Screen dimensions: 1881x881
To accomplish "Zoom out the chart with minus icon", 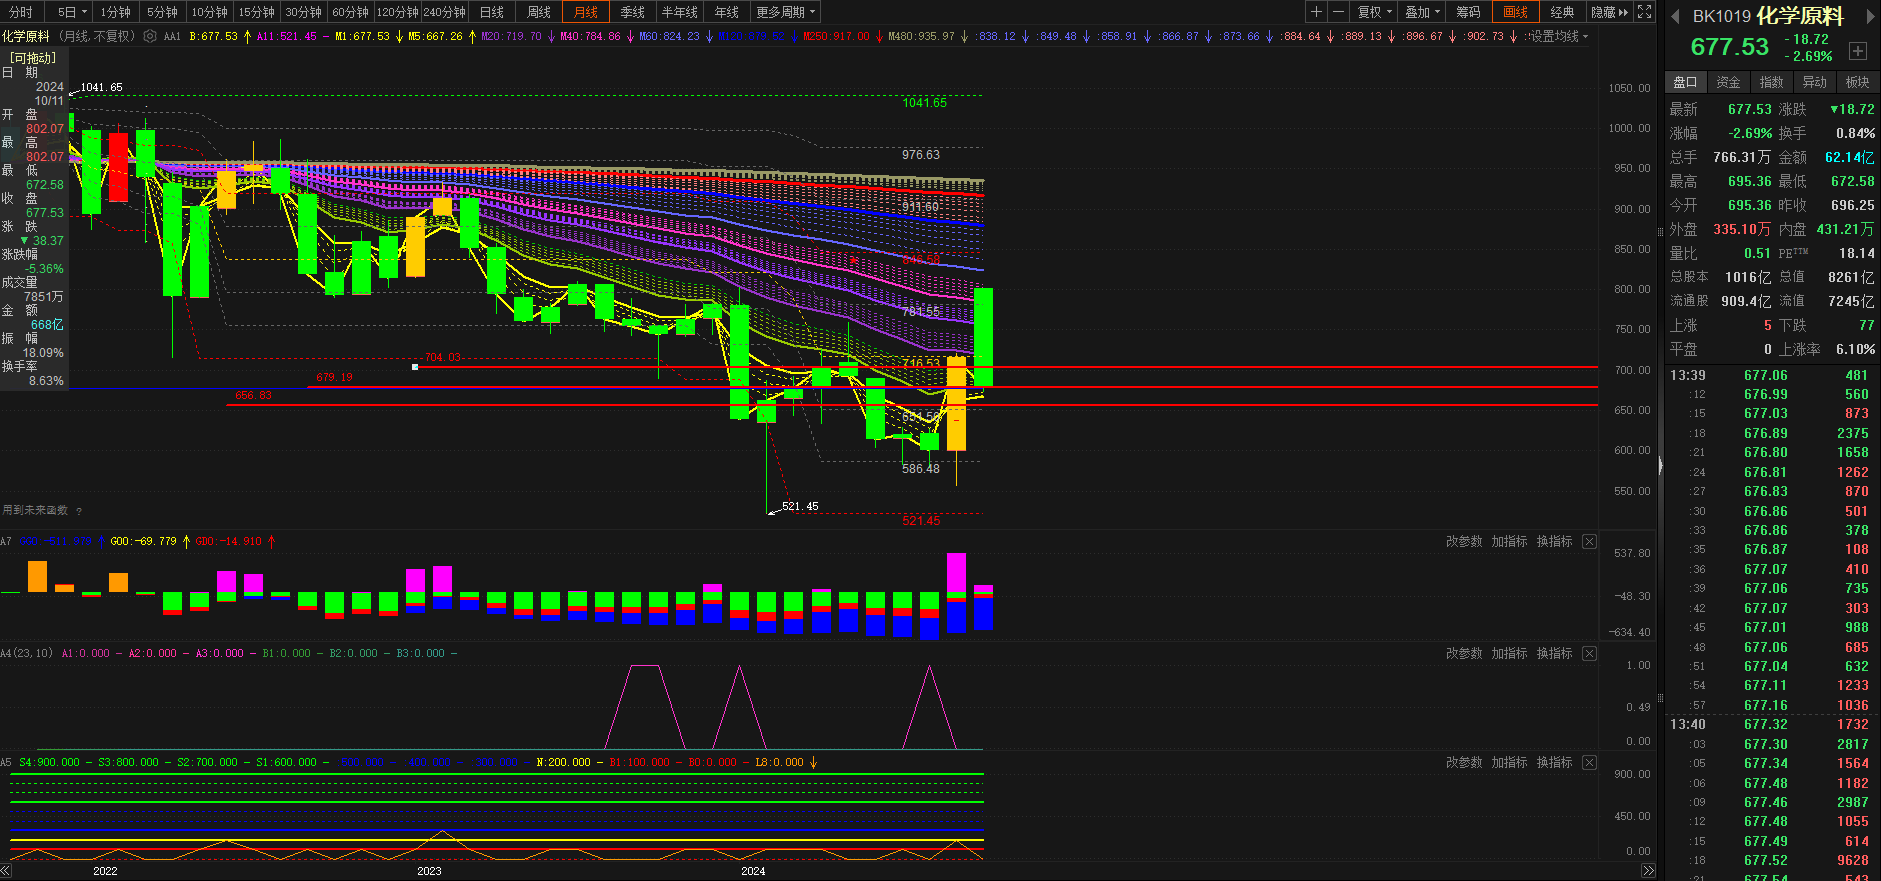I will (x=1338, y=12).
